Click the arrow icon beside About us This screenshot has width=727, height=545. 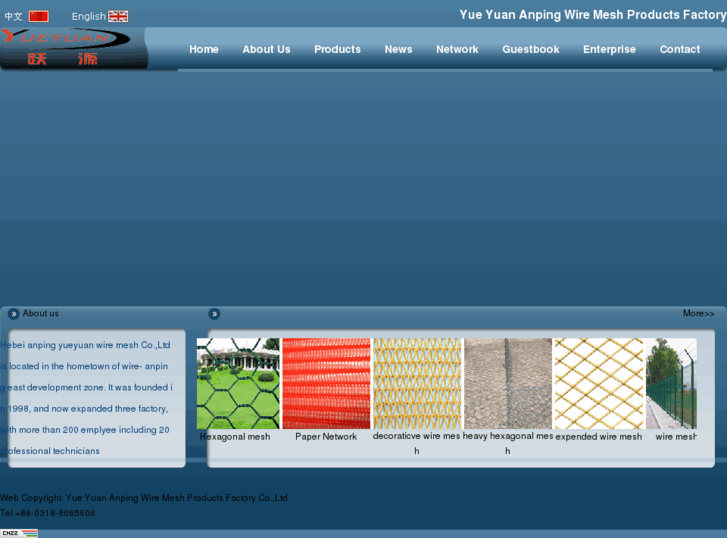13,314
